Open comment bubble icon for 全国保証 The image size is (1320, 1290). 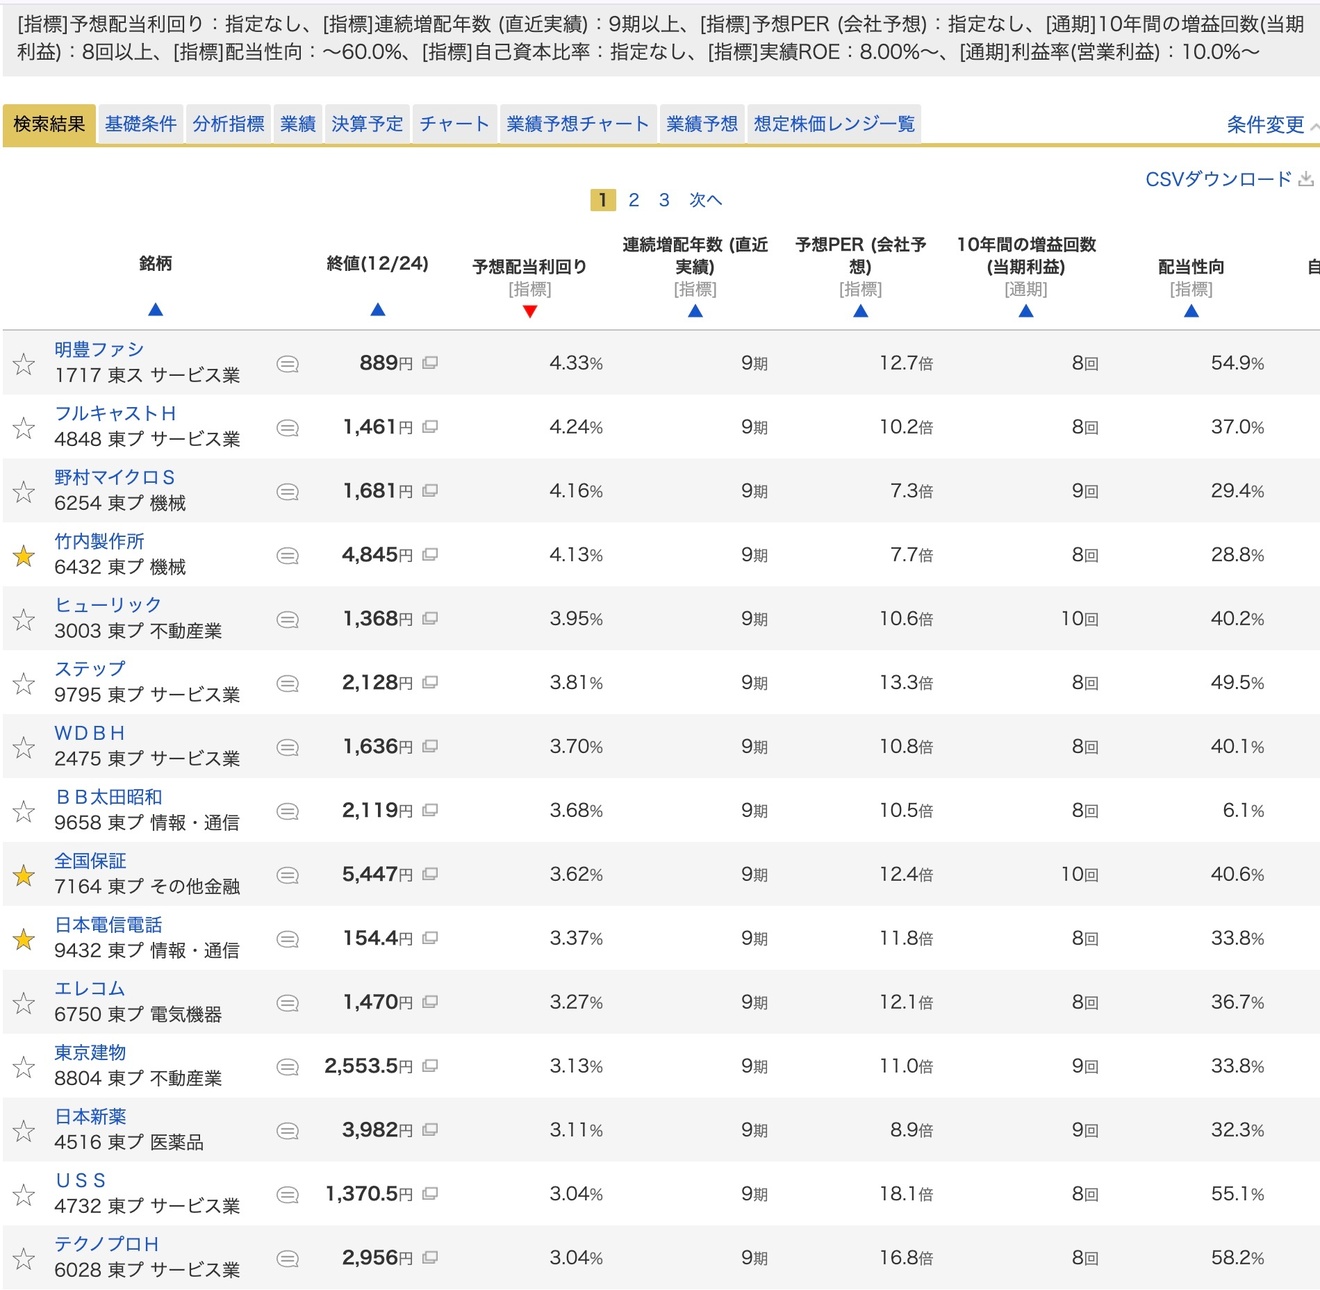click(288, 875)
